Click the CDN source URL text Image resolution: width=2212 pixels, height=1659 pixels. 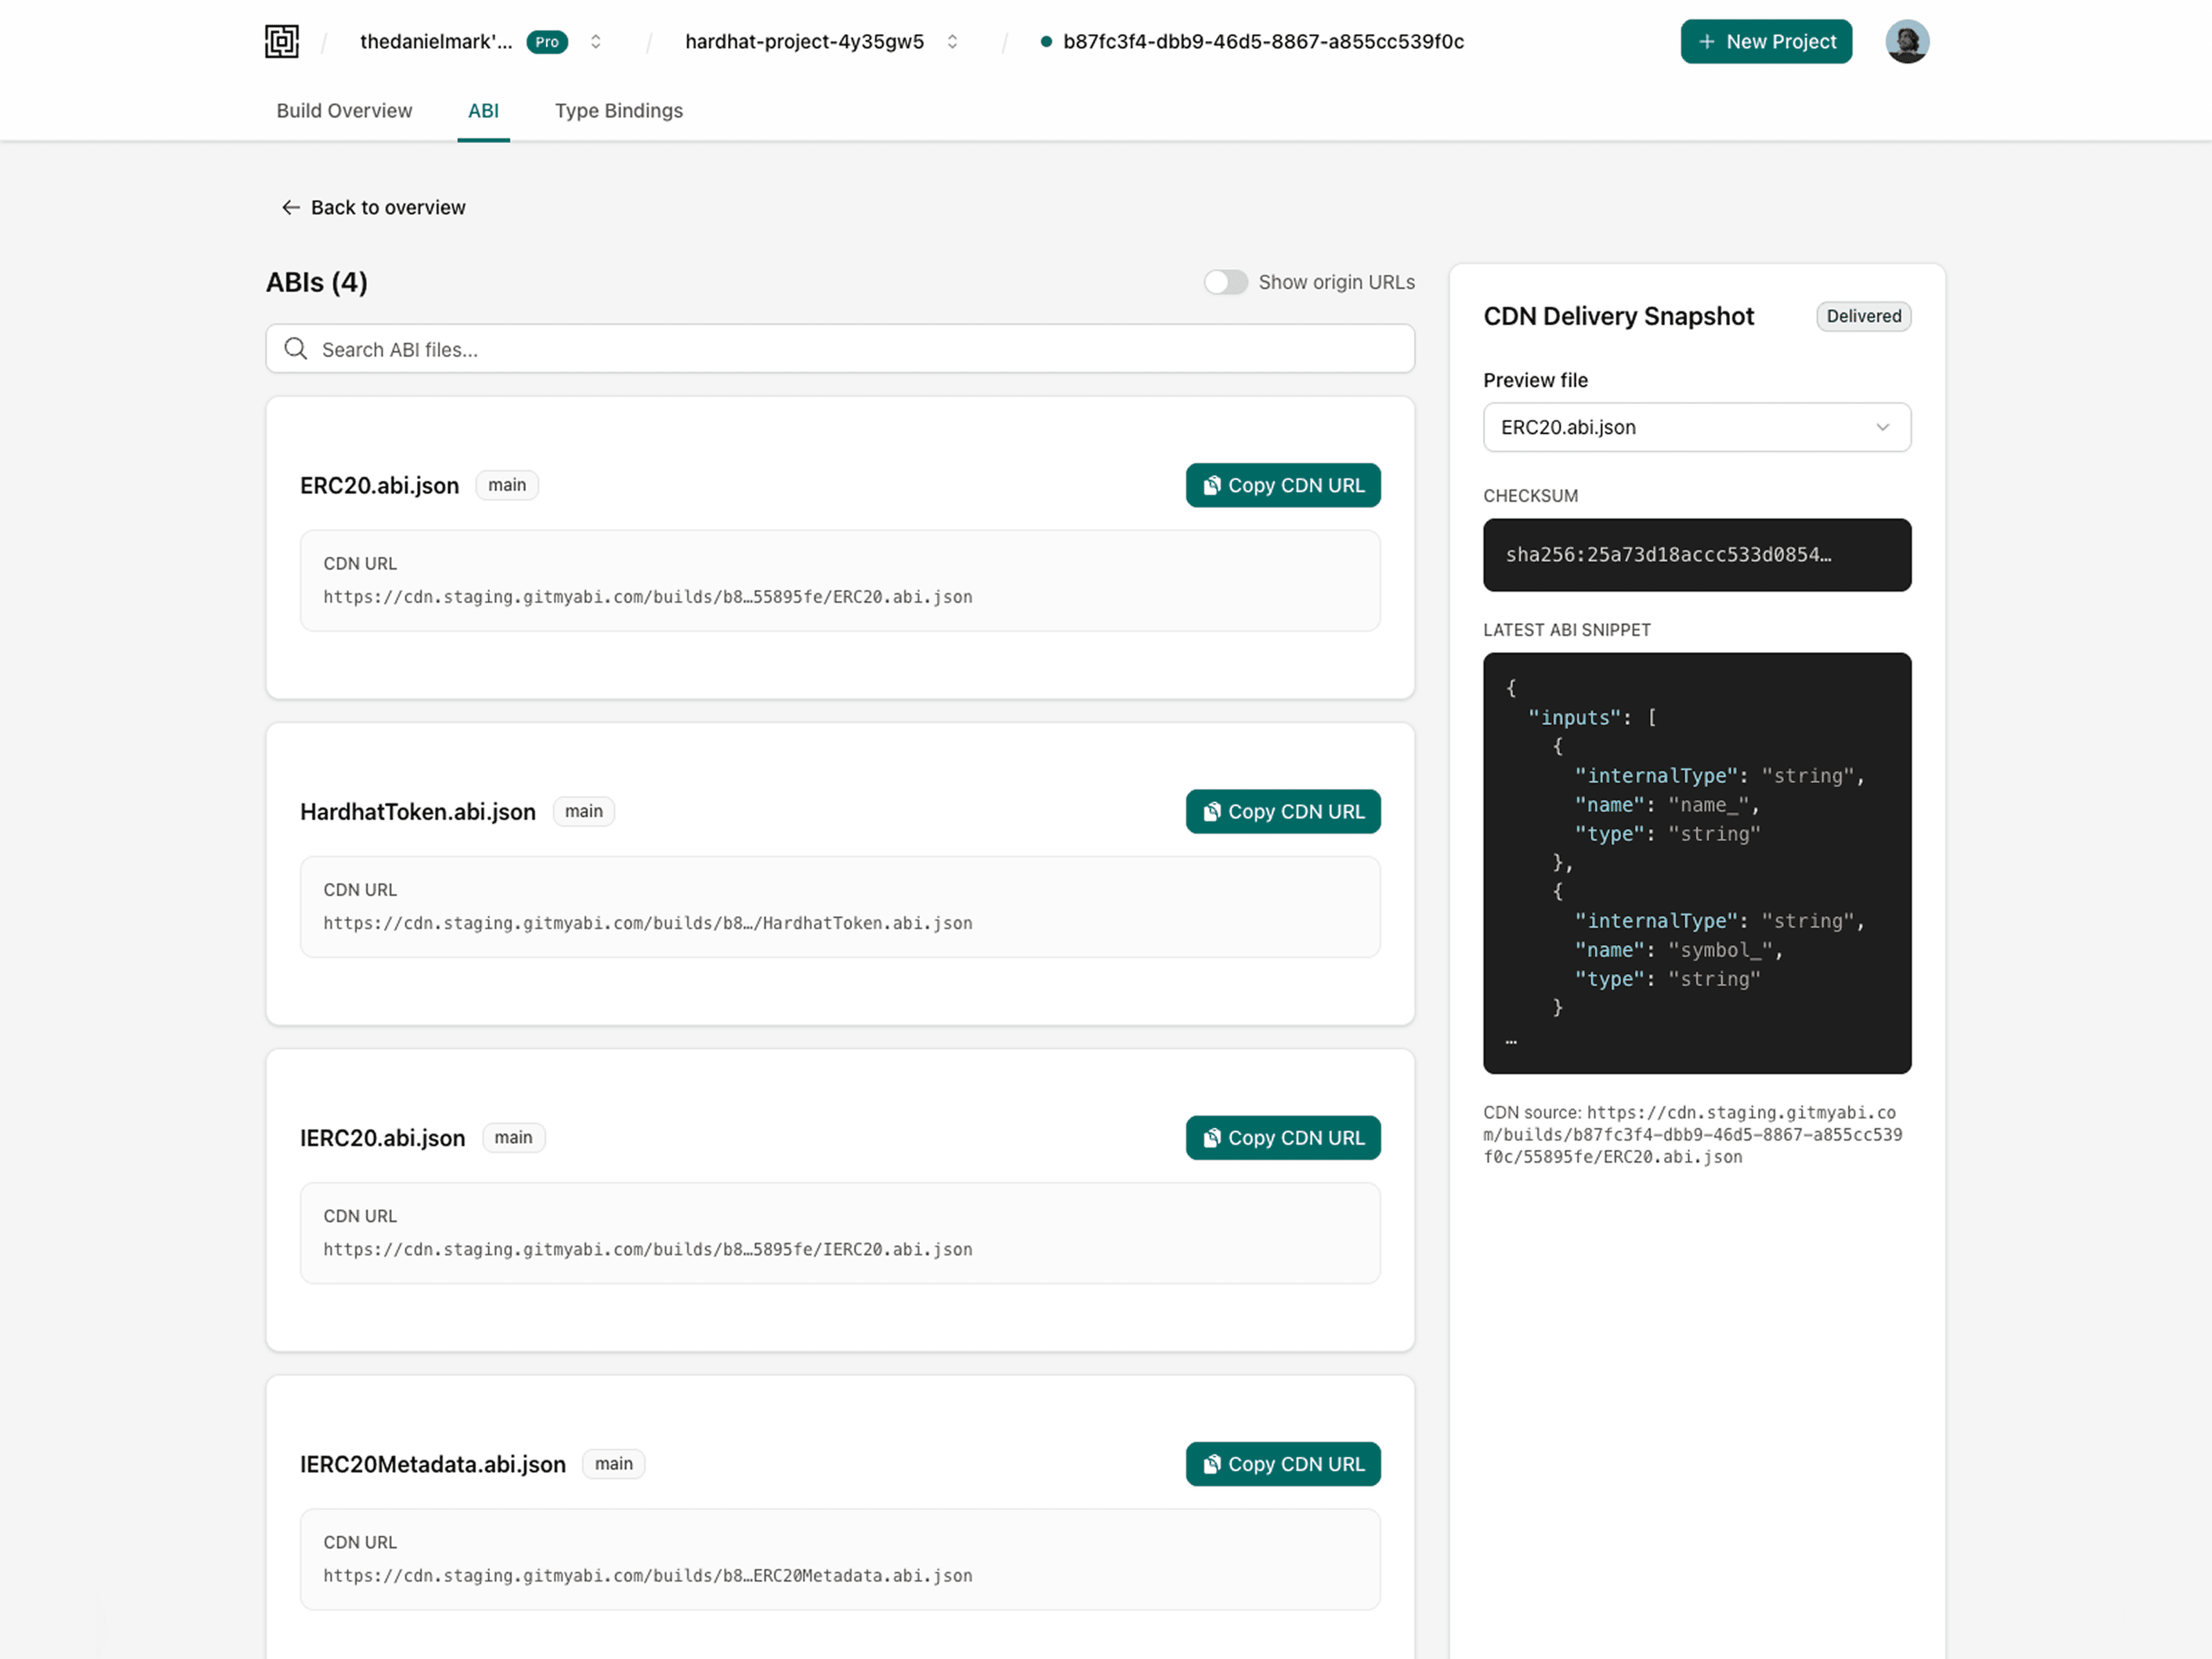1694,1134
